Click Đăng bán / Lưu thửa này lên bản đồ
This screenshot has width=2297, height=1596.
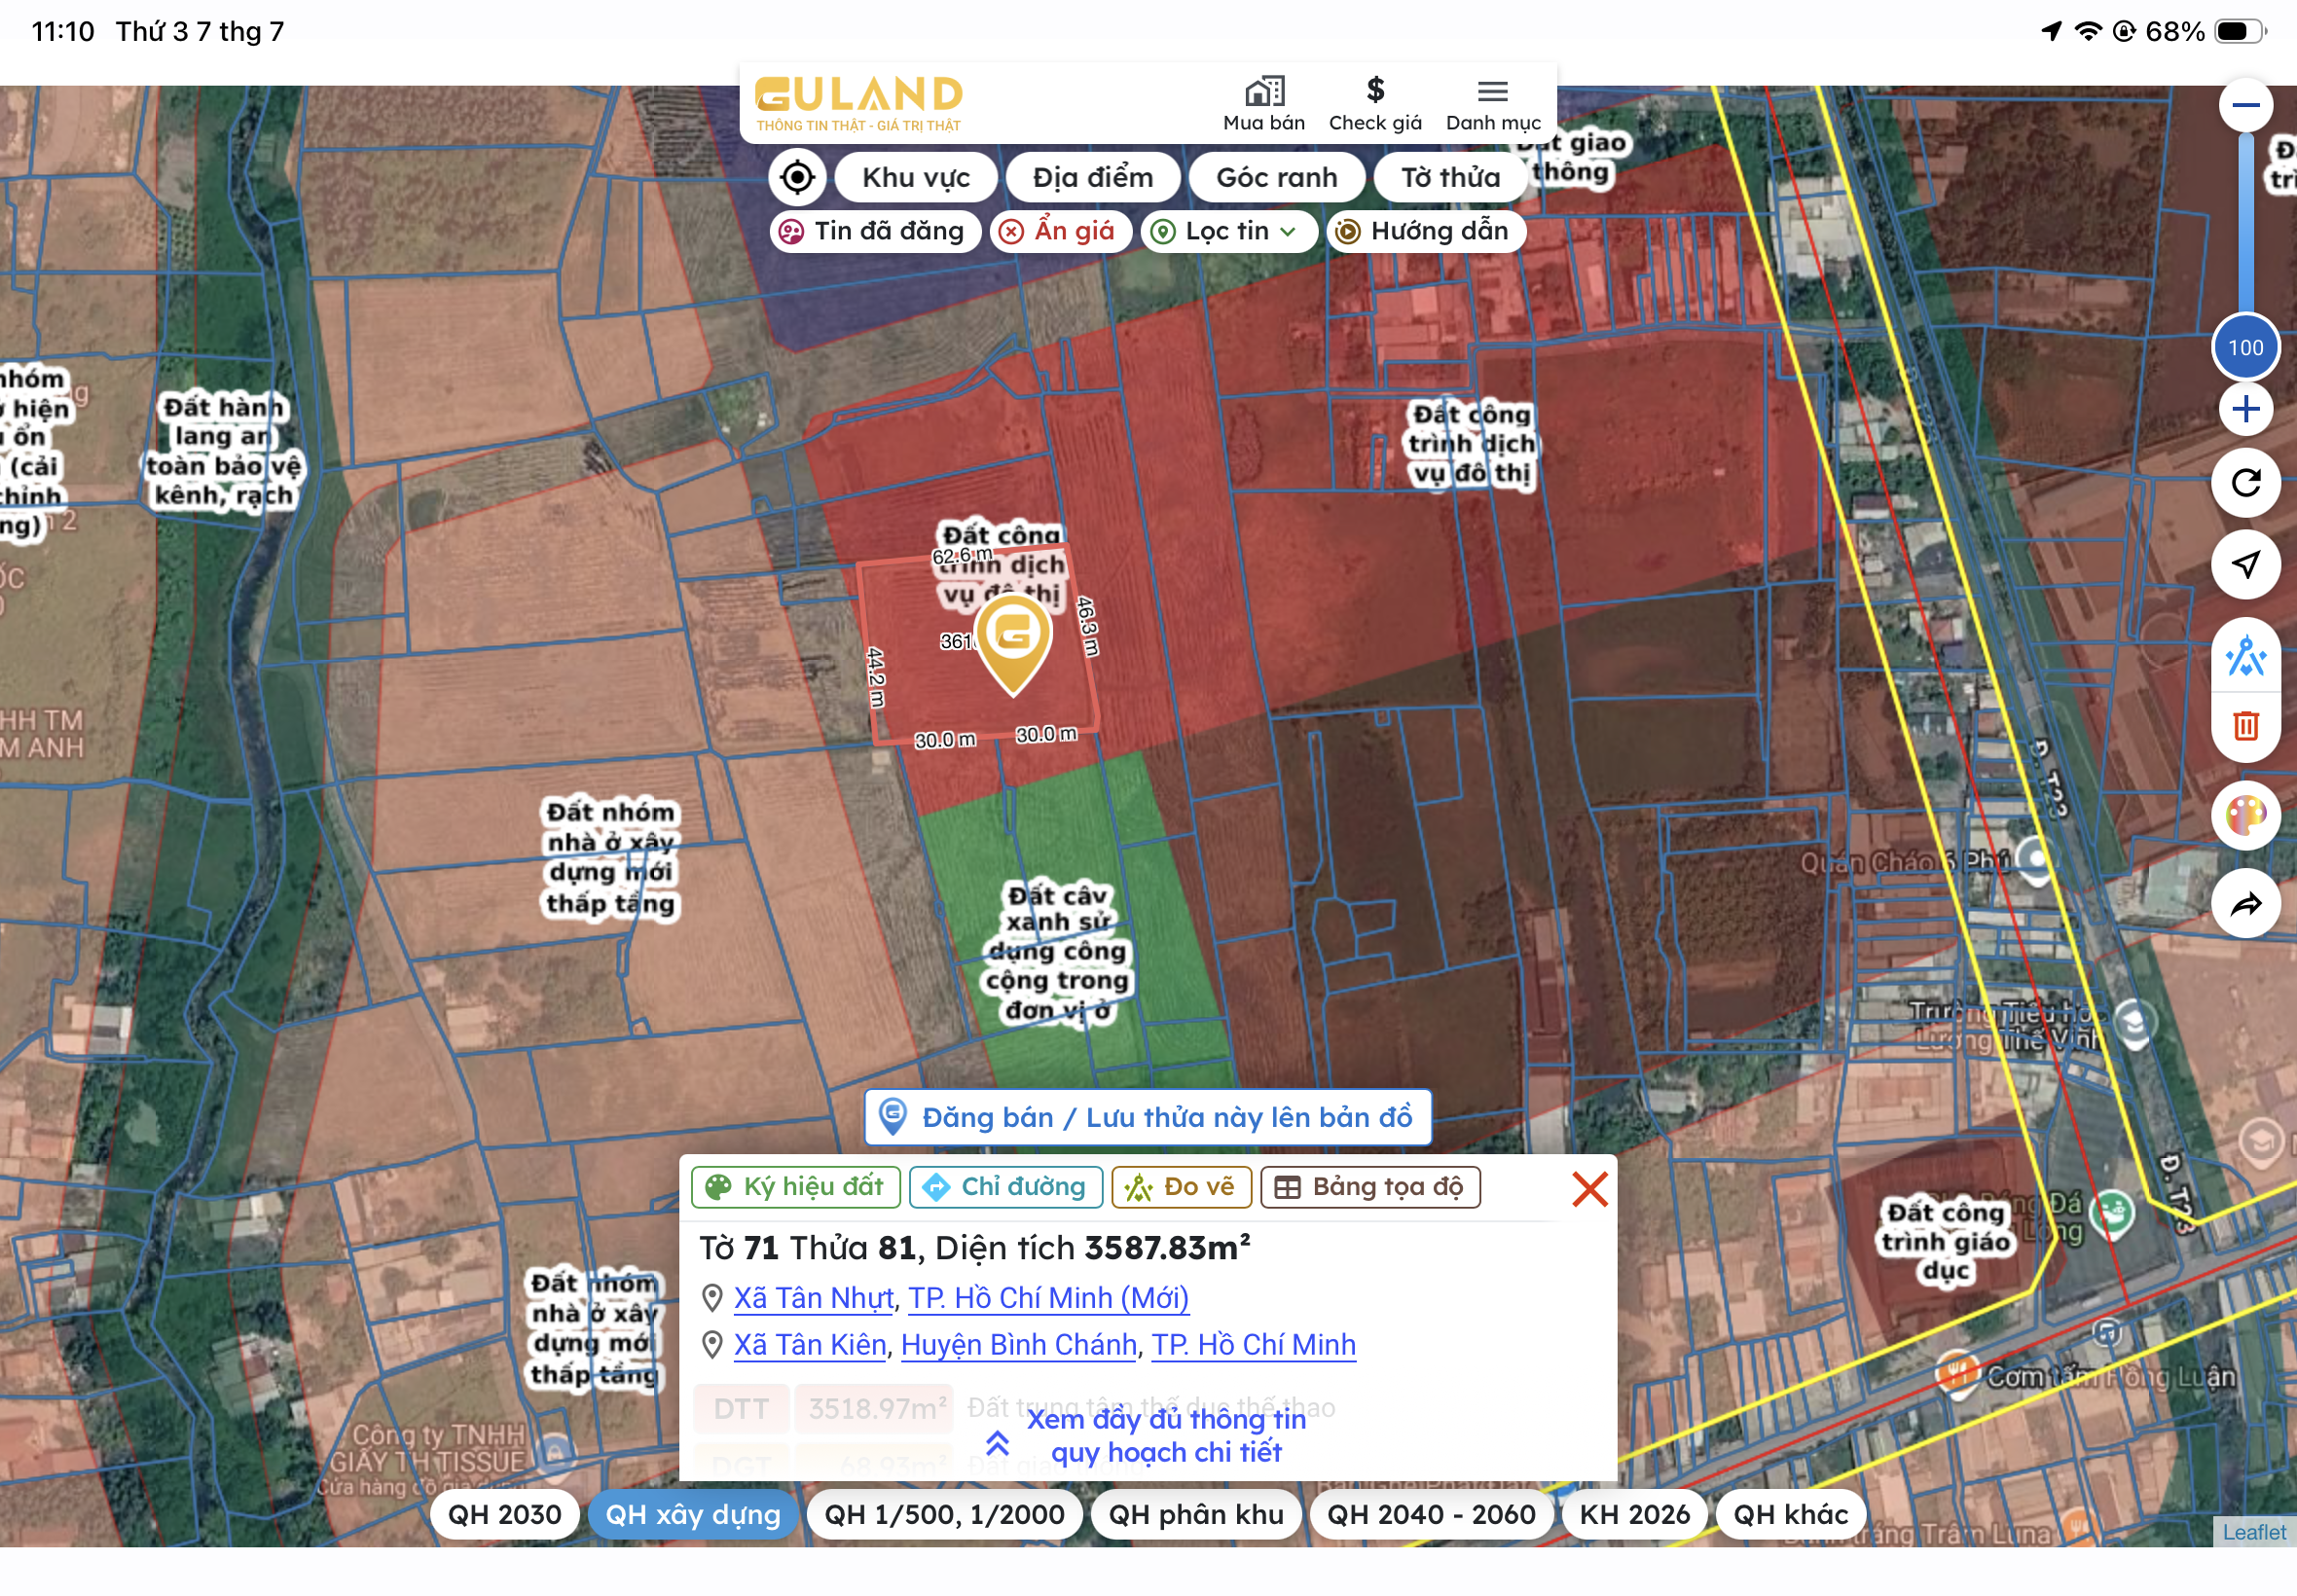pyautogui.click(x=1147, y=1116)
